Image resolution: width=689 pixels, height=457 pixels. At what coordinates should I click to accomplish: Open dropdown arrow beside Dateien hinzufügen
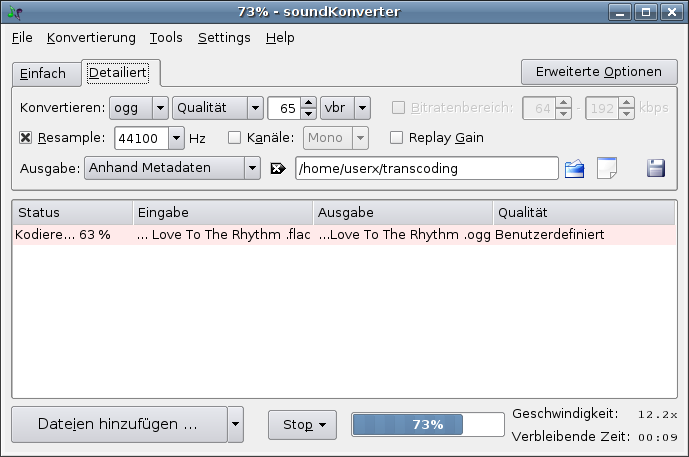pyautogui.click(x=236, y=424)
